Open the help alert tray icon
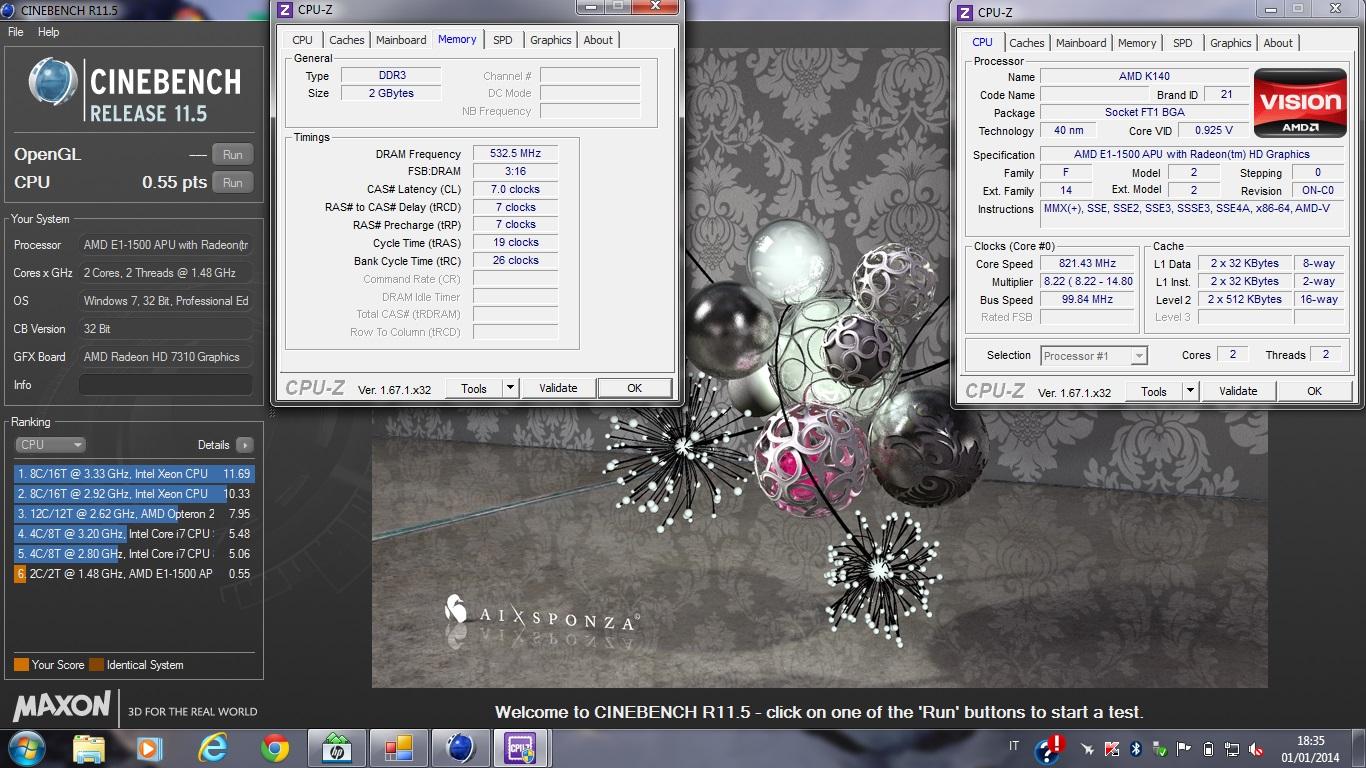Screen dimensions: 1366x768 [x=1048, y=749]
